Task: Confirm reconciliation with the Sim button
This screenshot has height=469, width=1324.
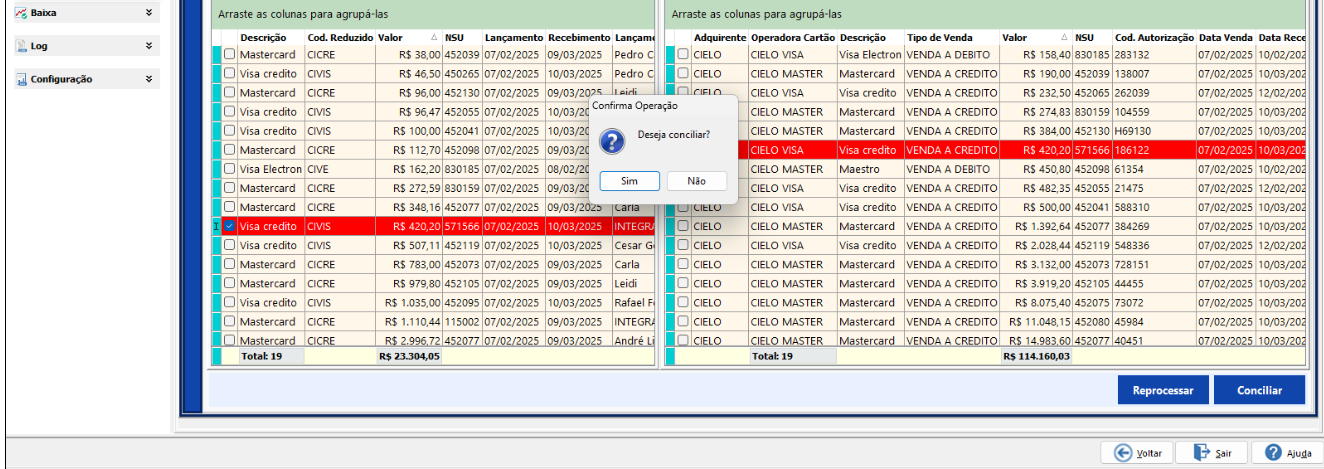Action: (630, 181)
